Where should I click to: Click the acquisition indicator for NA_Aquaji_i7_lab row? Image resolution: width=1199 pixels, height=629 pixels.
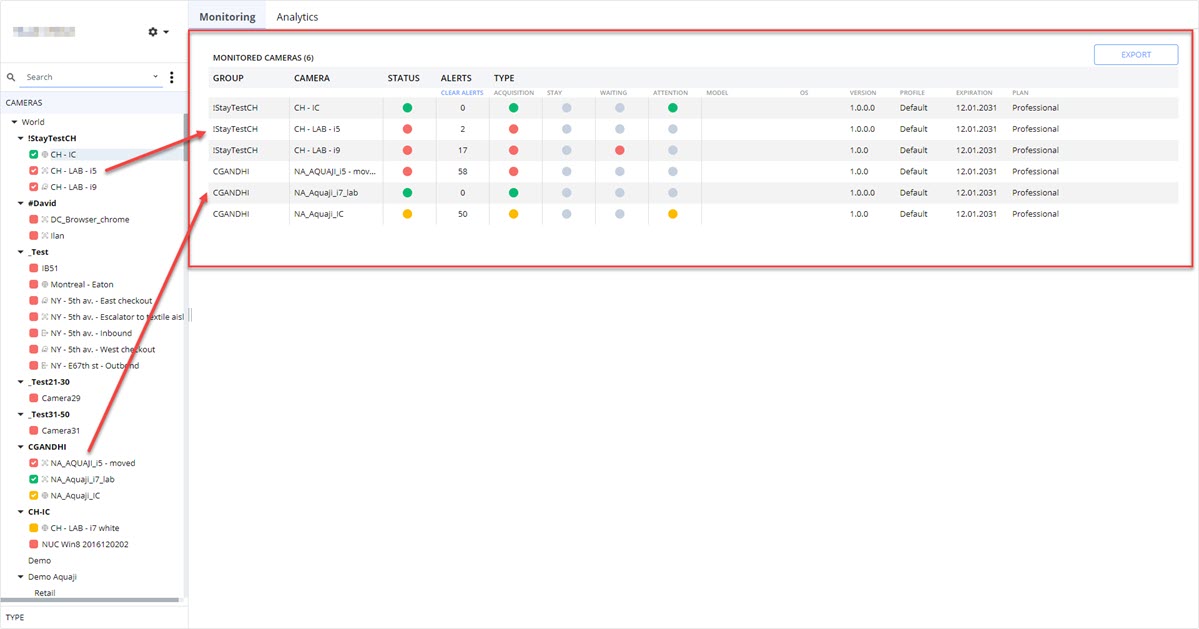coord(514,193)
